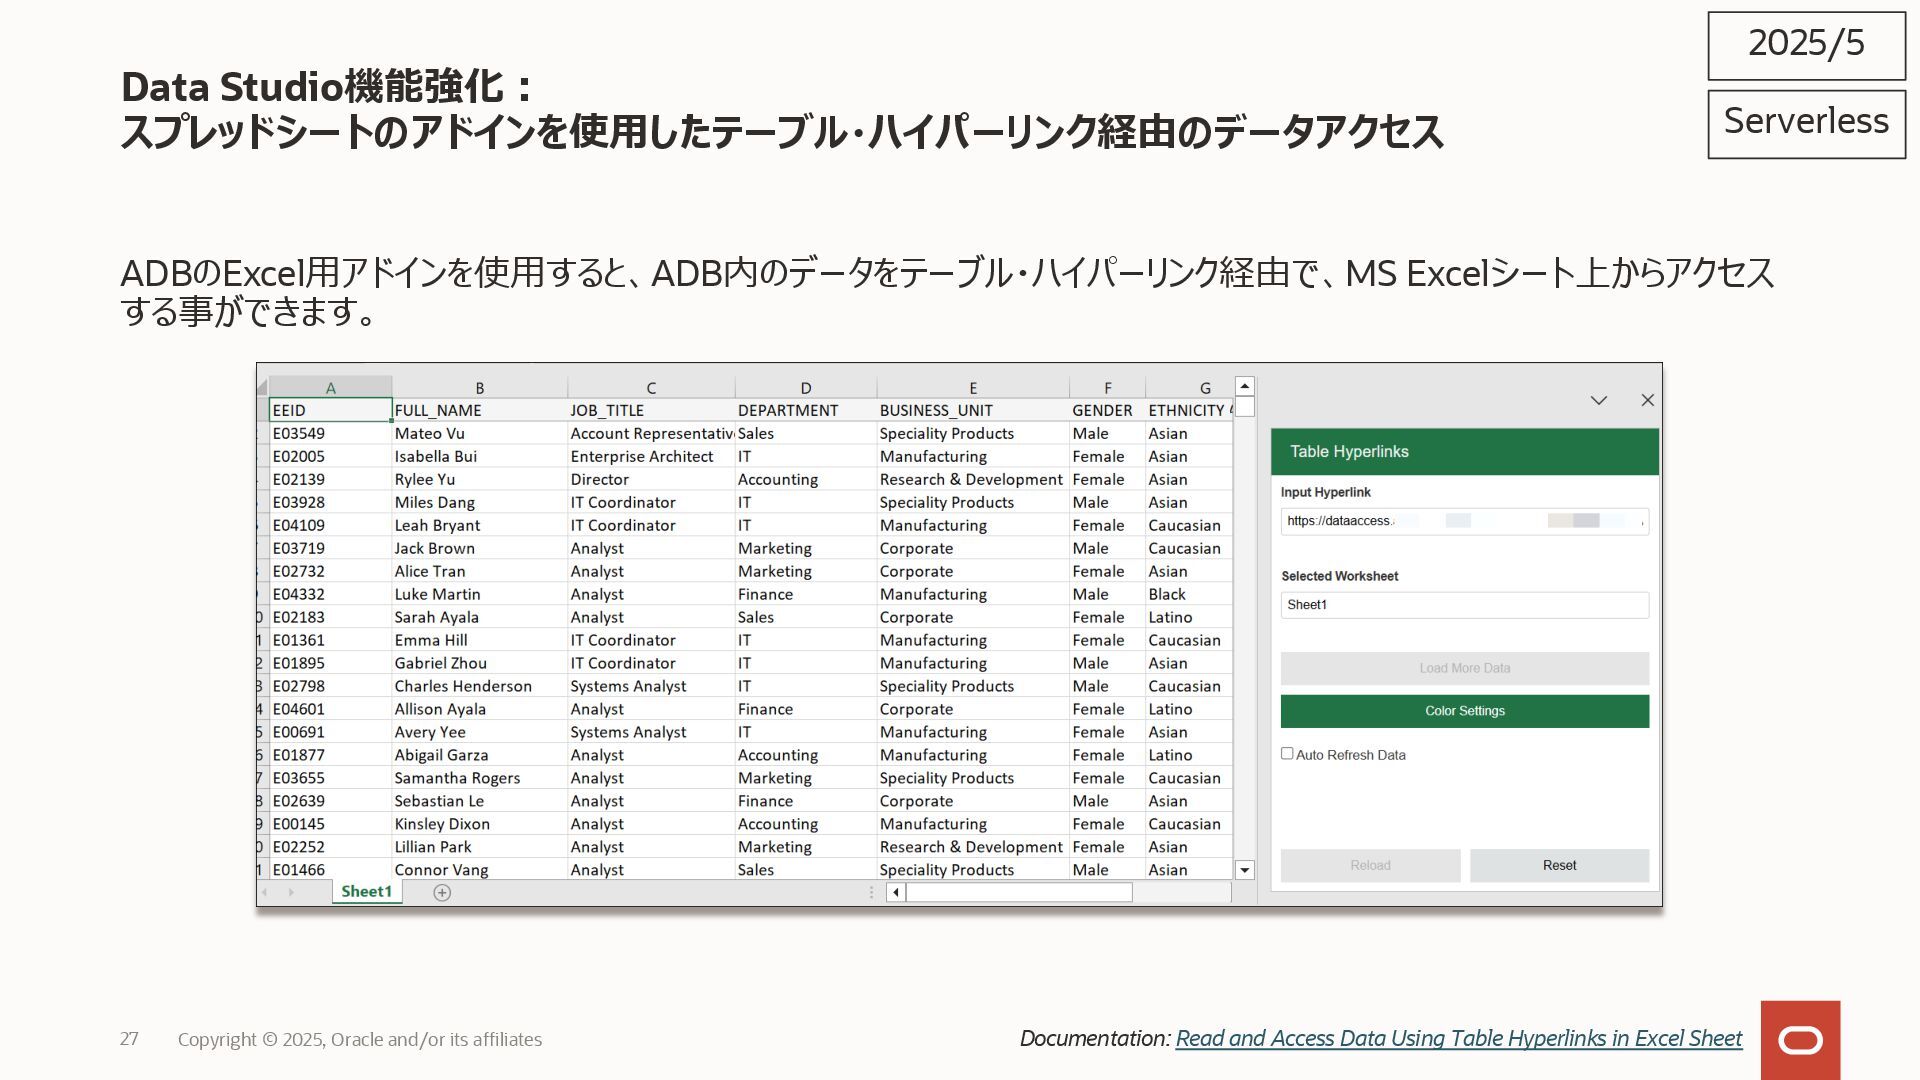
Task: Select cell Abigail Garza
Action: [479, 755]
